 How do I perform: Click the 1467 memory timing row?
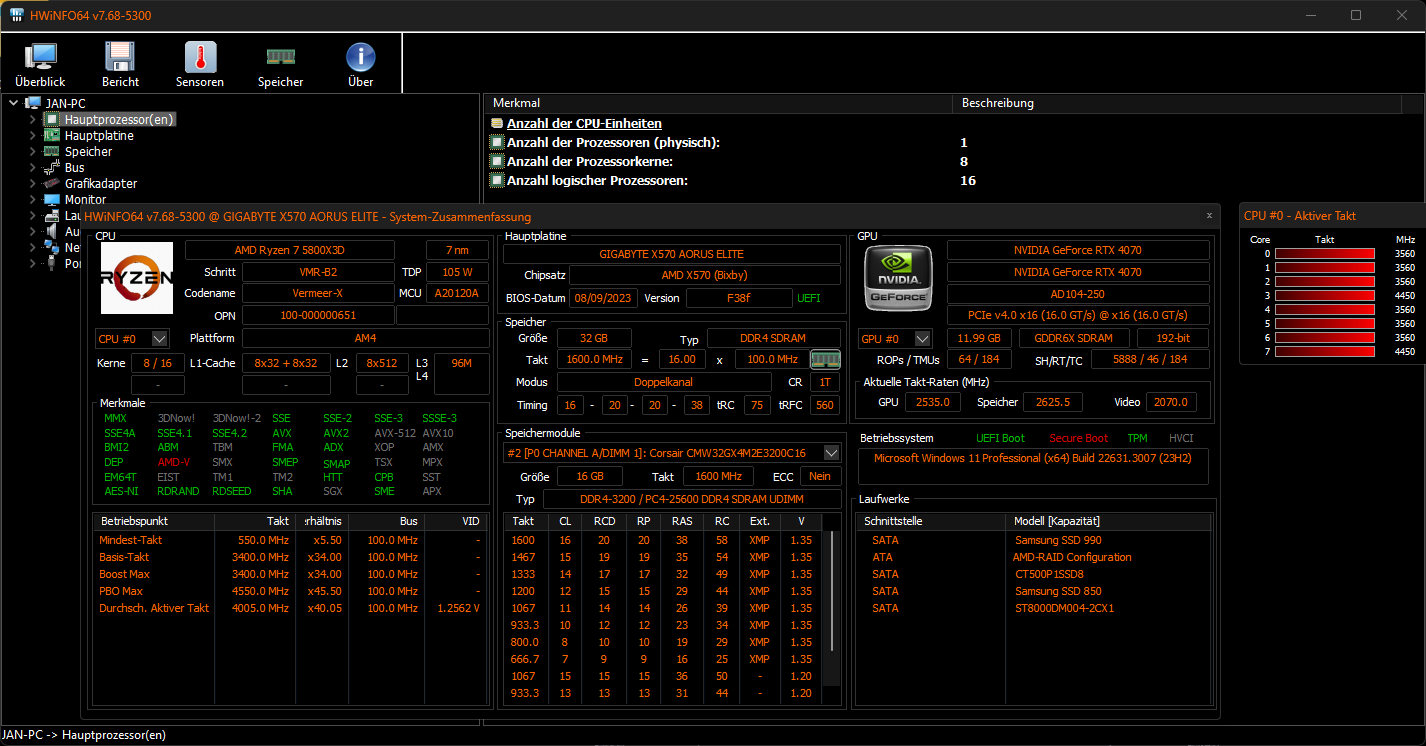tap(664, 557)
